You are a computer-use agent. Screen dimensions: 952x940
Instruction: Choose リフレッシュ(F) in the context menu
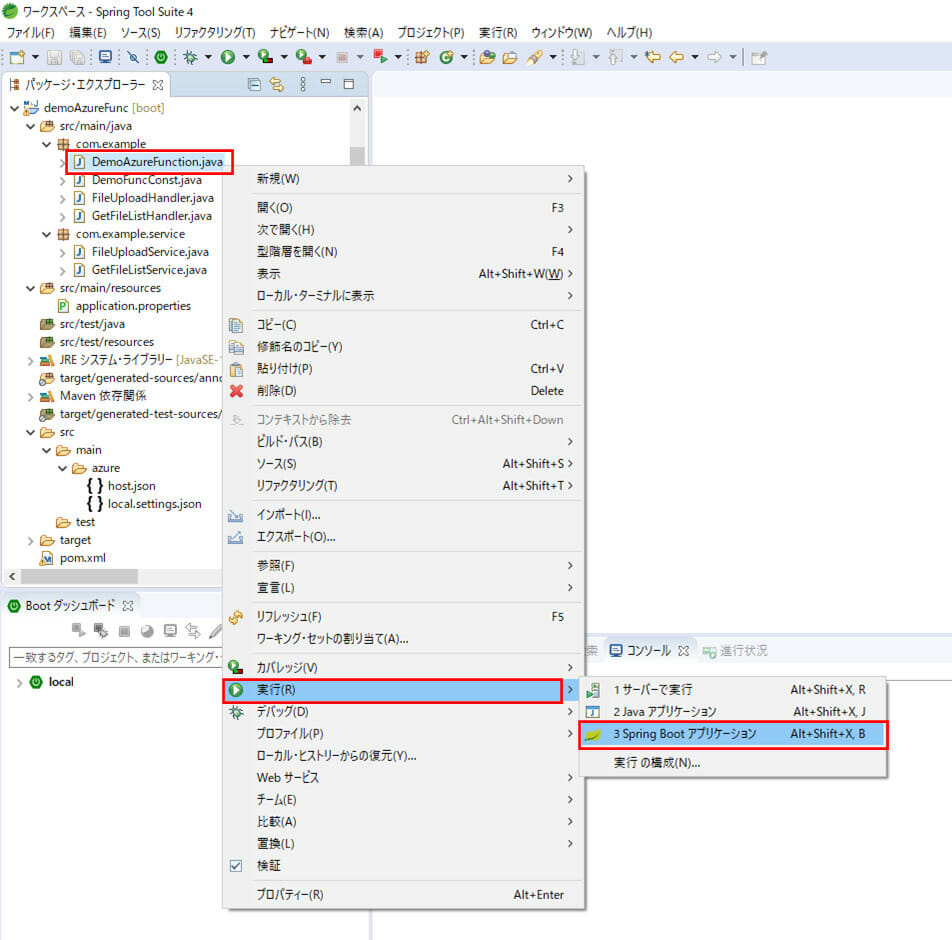tap(403, 617)
